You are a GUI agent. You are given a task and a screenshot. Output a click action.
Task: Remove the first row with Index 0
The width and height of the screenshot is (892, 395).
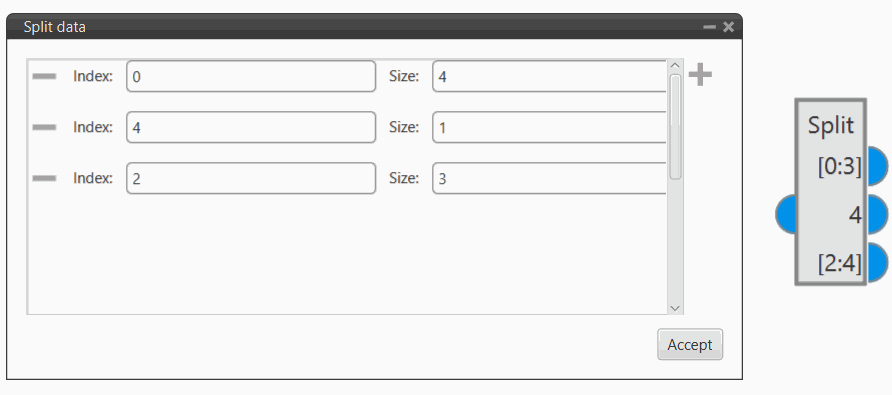tap(44, 76)
